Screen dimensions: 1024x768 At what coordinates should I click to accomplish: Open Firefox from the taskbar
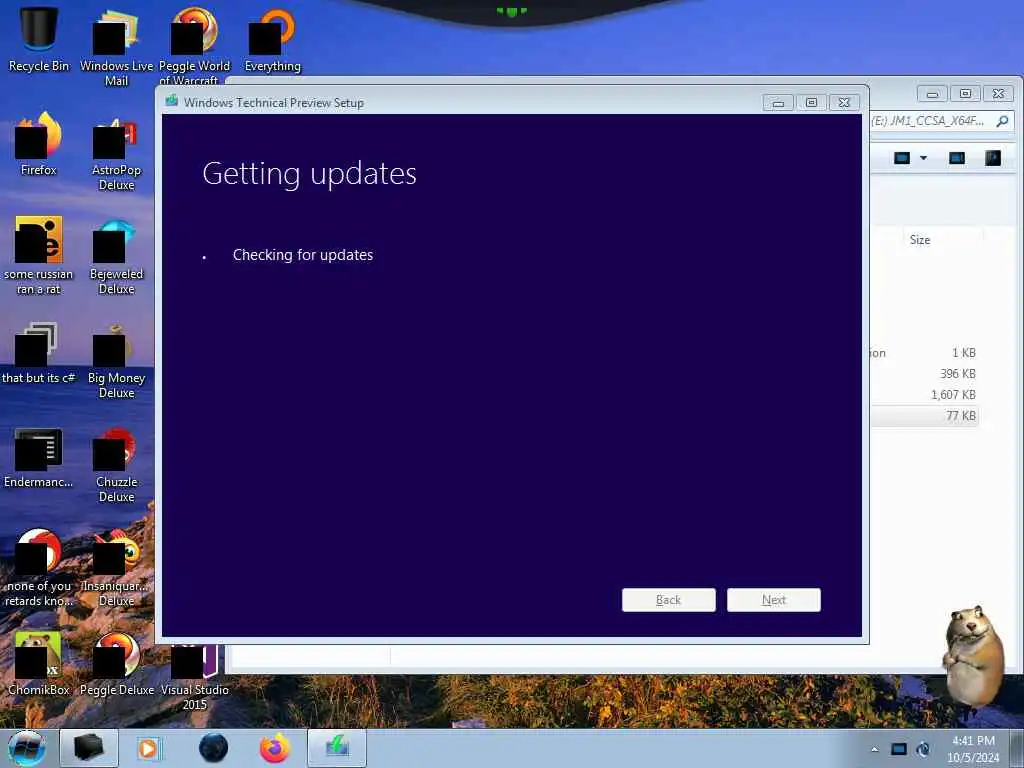275,748
